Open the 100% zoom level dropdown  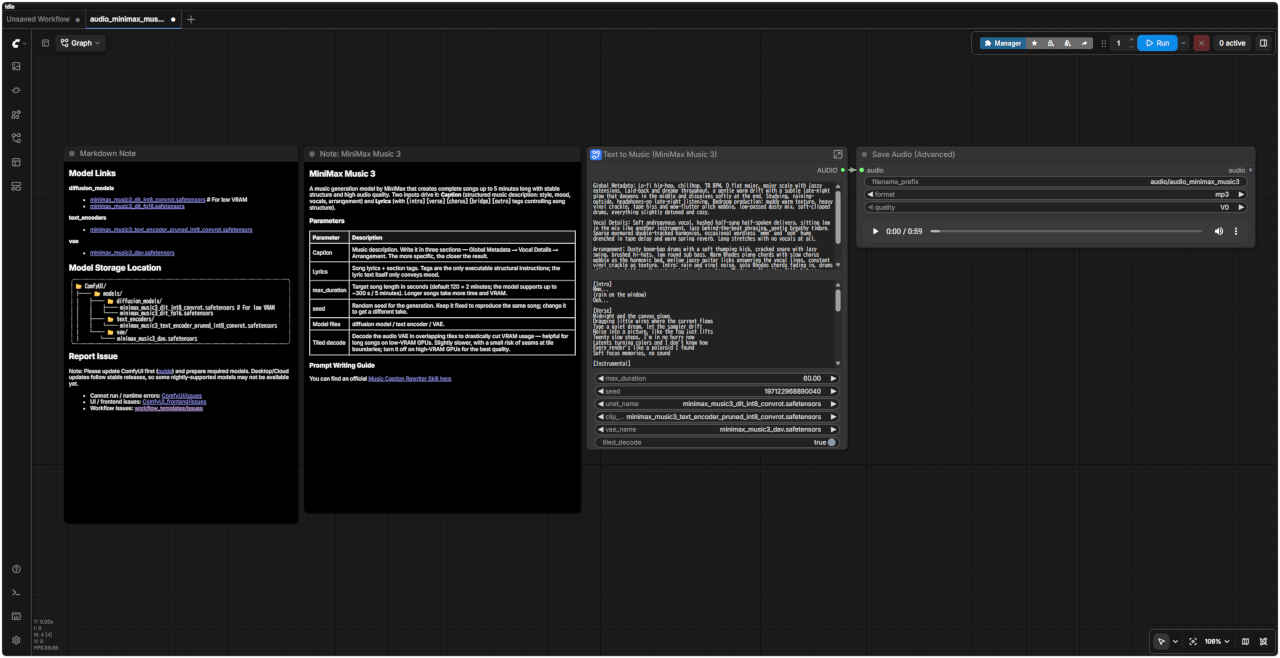click(x=1217, y=641)
